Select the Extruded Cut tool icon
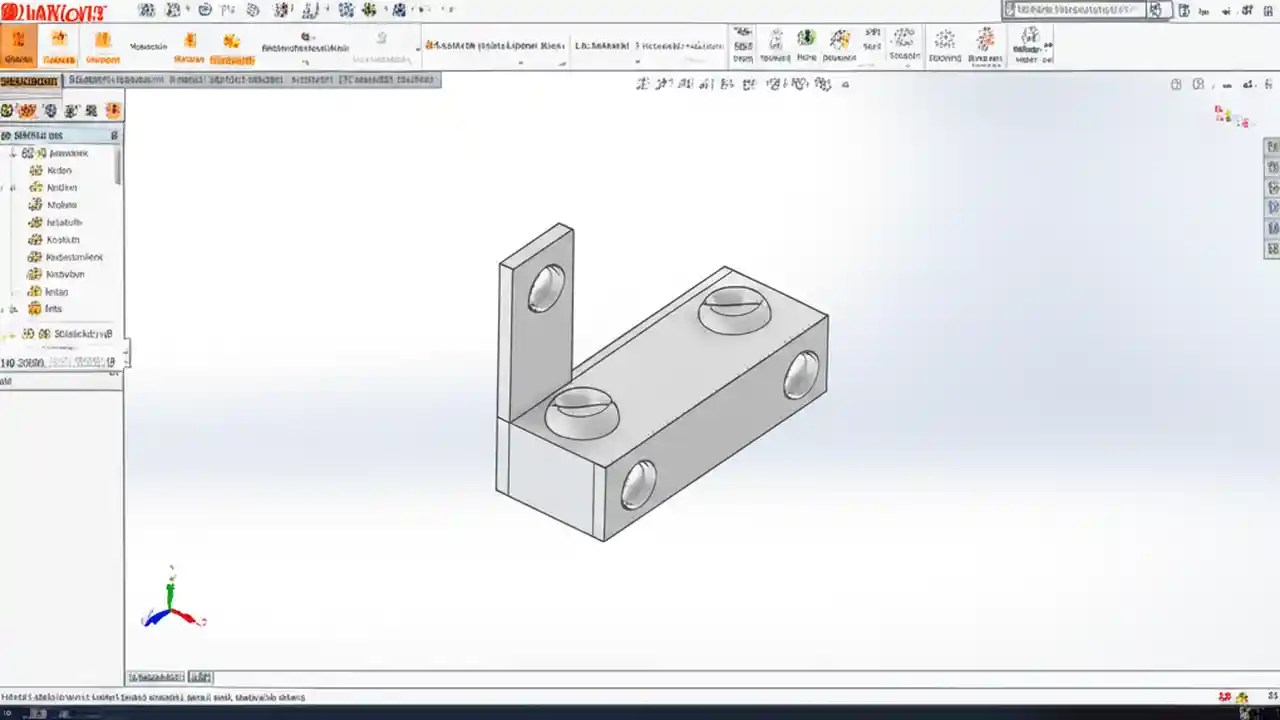The width and height of the screenshot is (1280, 720). click(x=103, y=45)
